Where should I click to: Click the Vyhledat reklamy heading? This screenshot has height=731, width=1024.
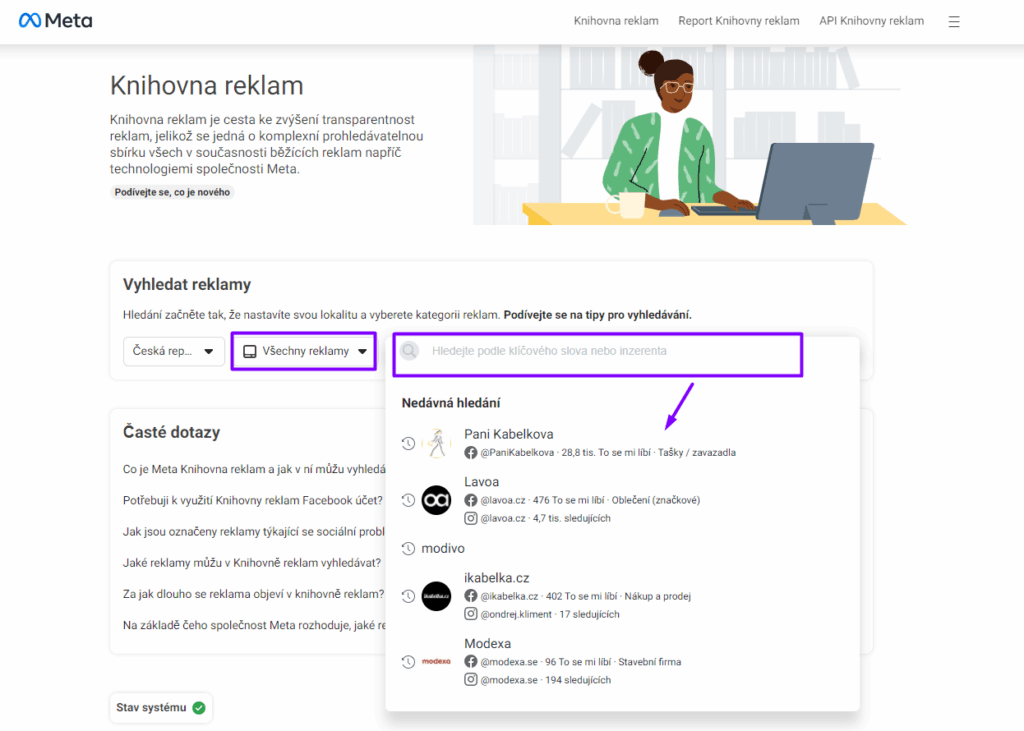tap(187, 285)
